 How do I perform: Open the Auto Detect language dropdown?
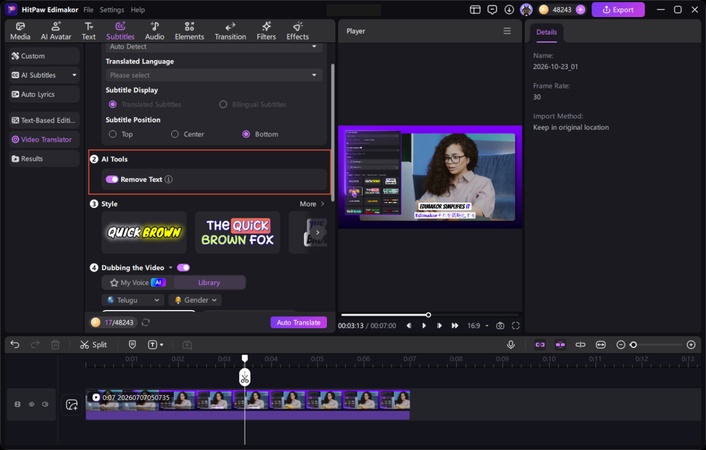point(214,47)
